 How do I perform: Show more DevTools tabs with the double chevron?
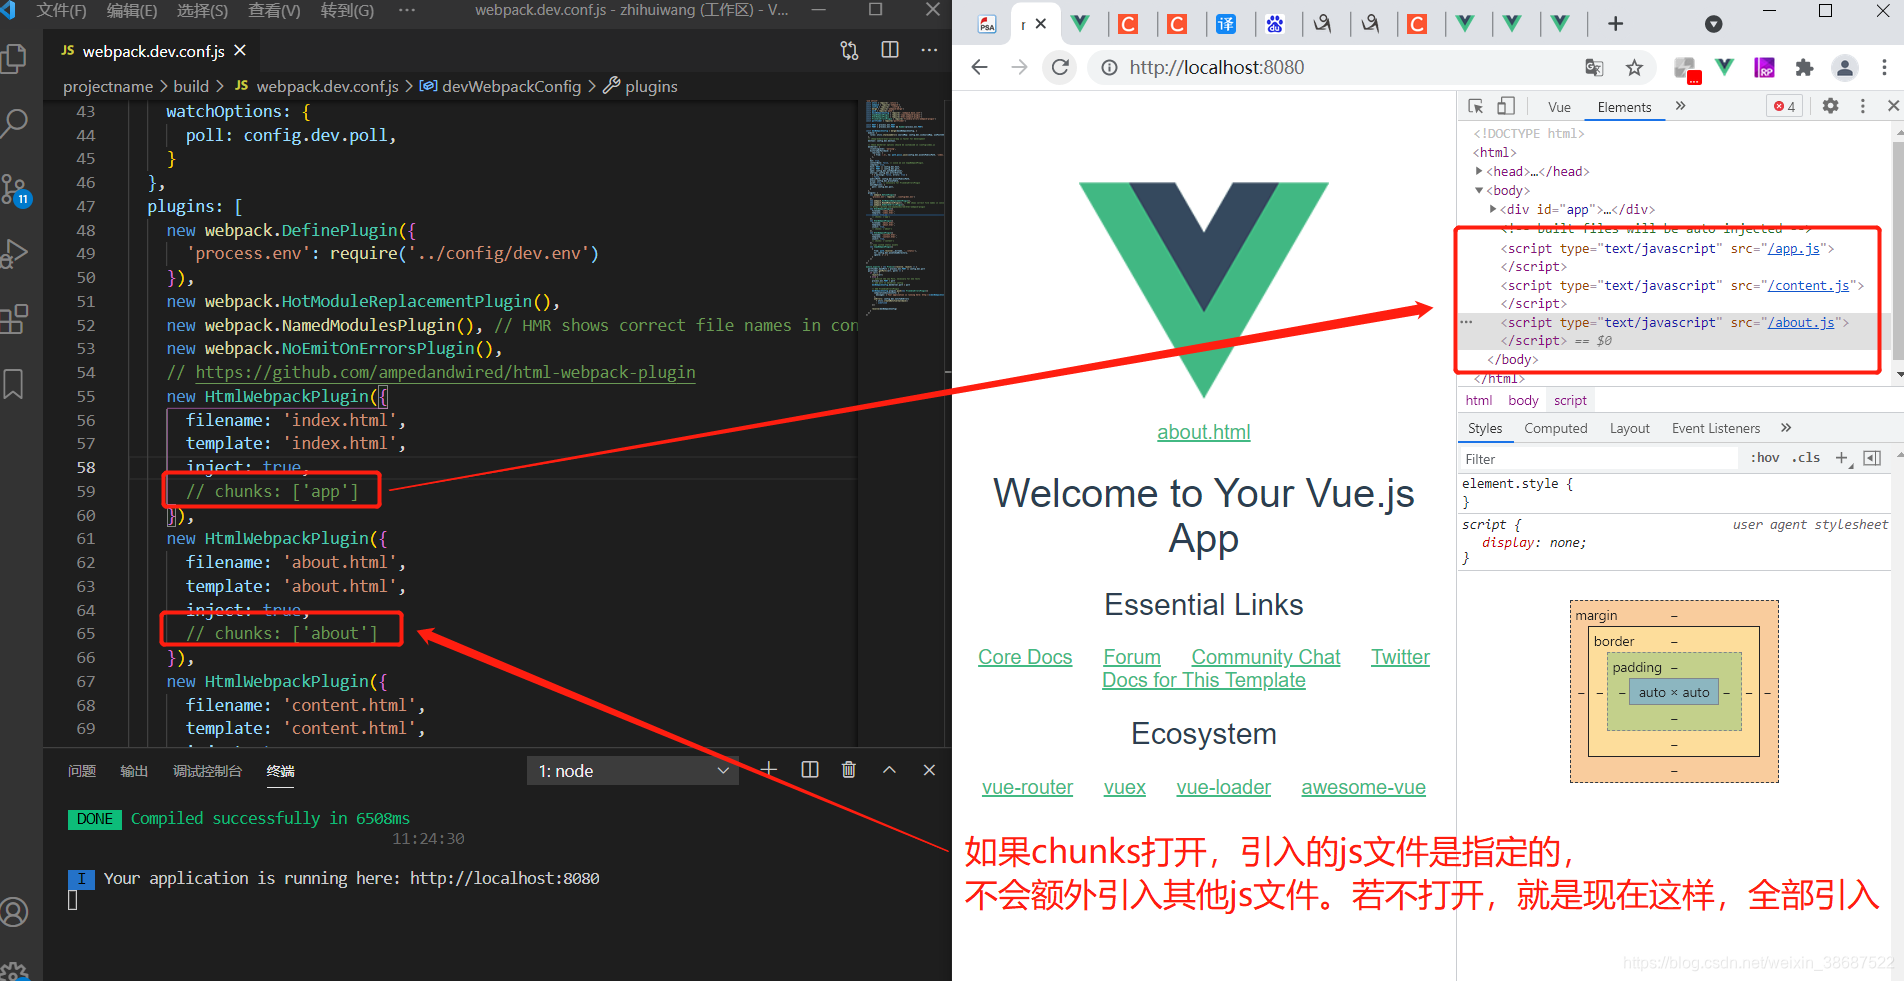(1680, 106)
